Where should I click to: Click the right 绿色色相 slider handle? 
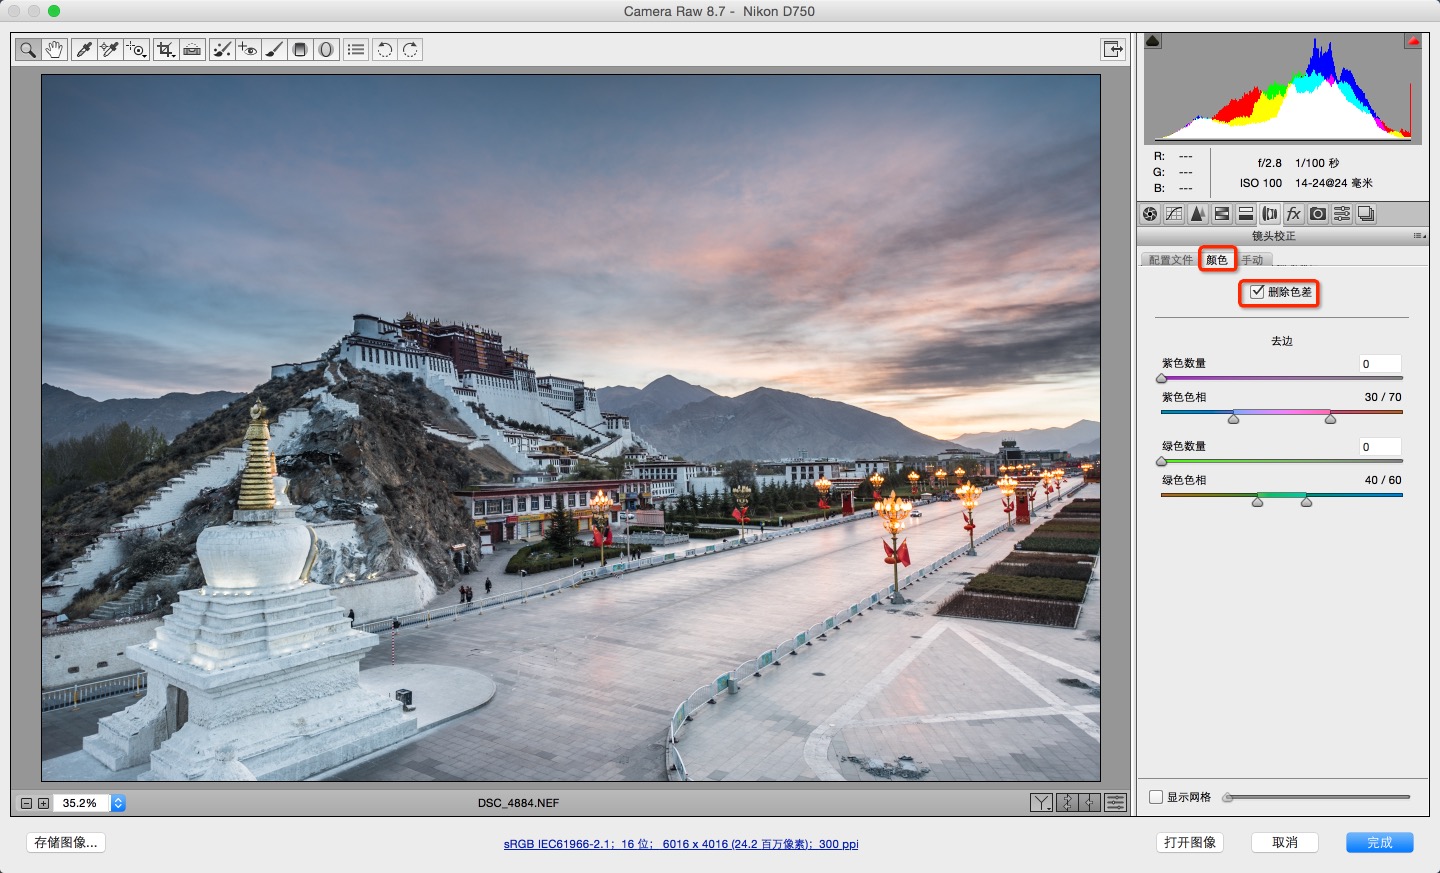(1306, 501)
